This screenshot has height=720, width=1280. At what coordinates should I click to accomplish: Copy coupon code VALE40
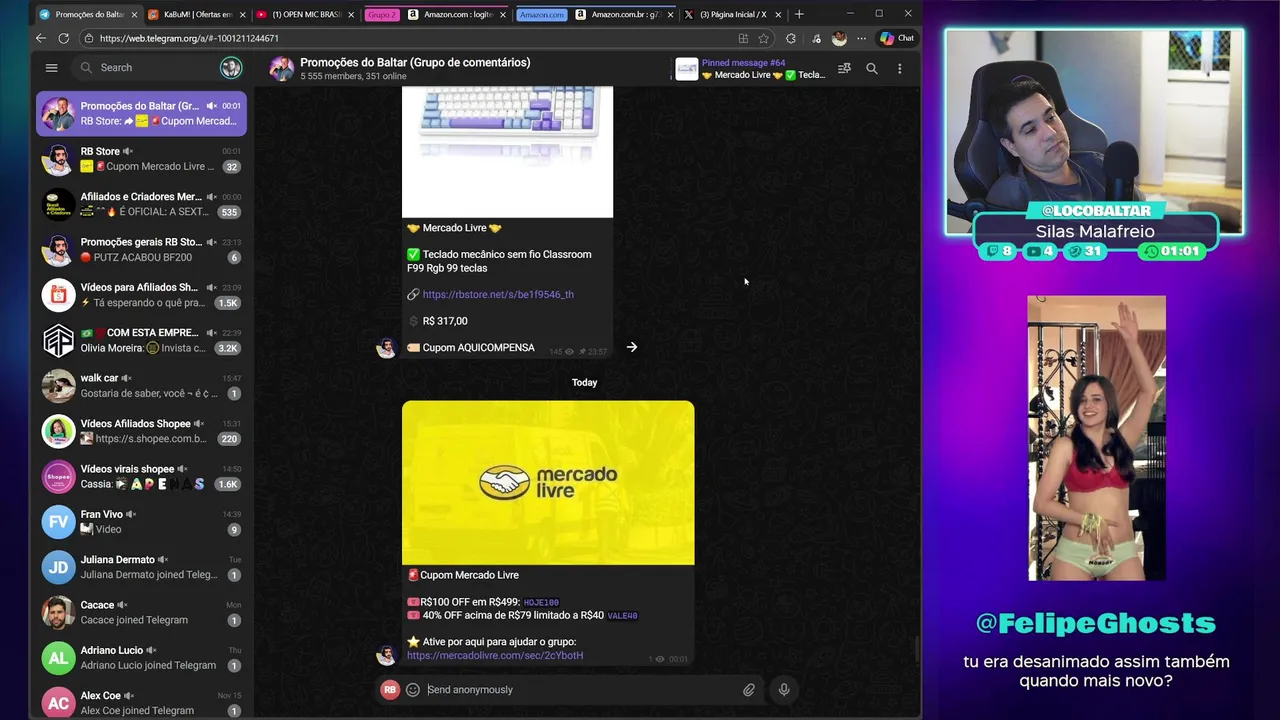622,616
